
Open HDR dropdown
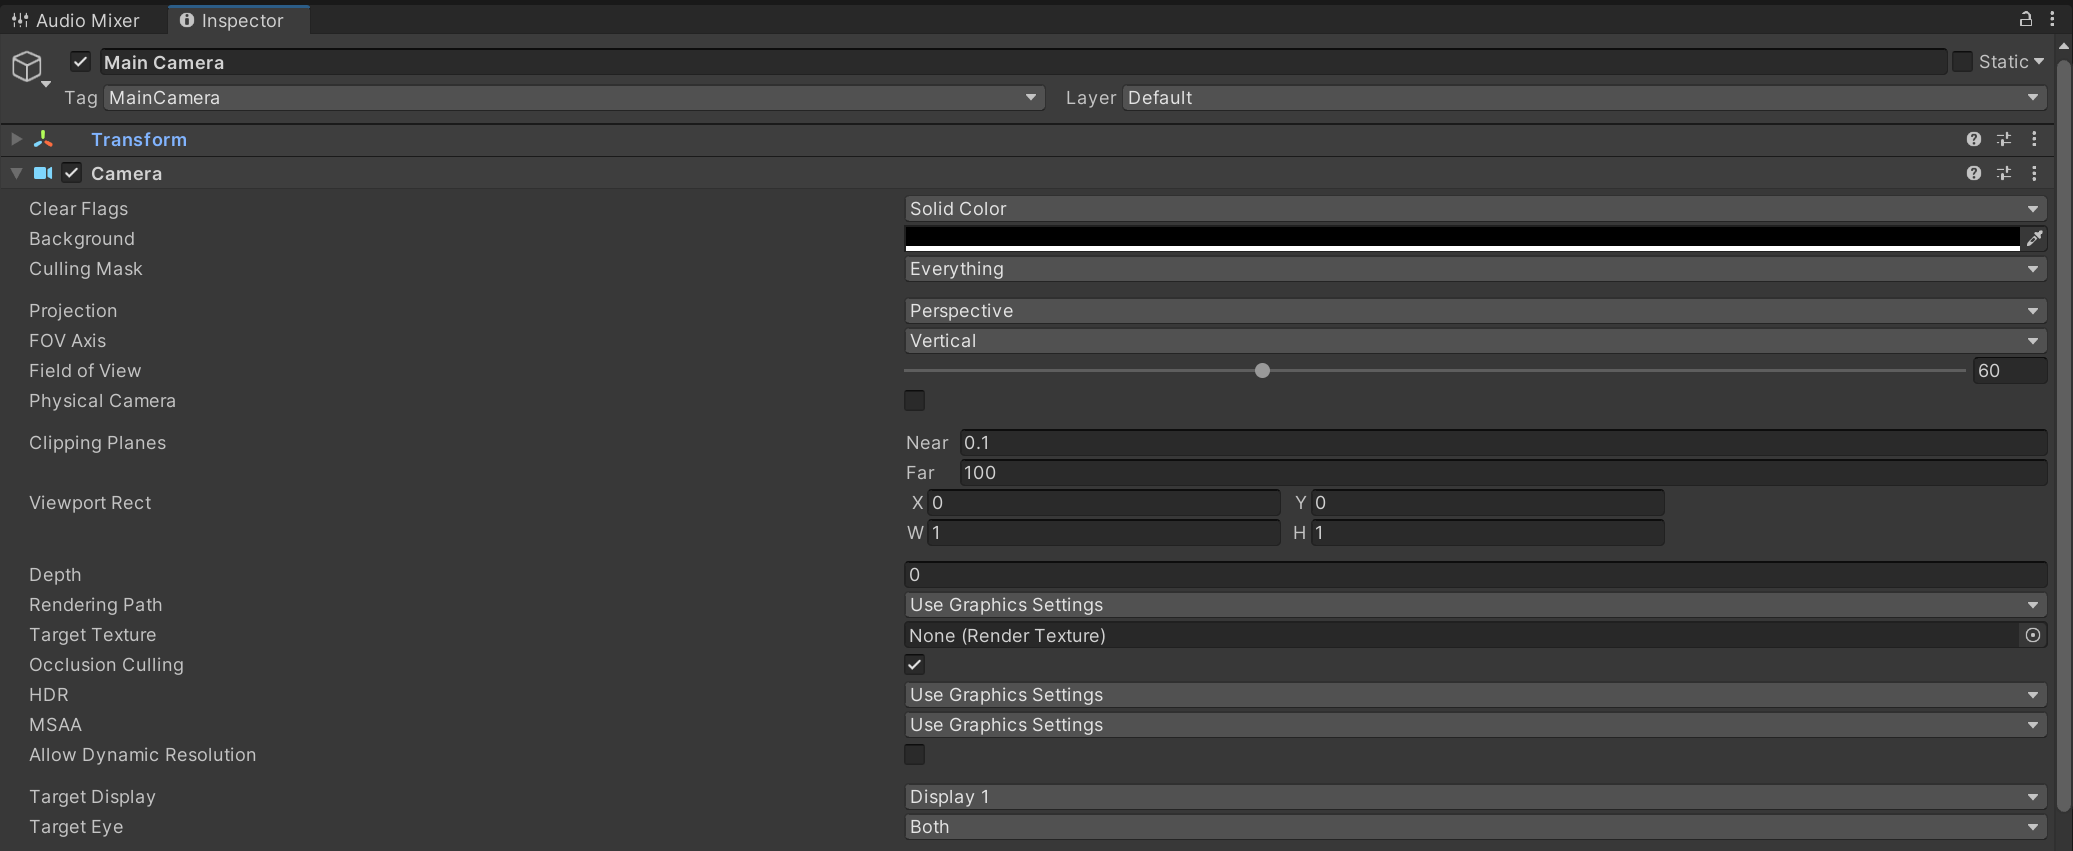(x=1475, y=694)
